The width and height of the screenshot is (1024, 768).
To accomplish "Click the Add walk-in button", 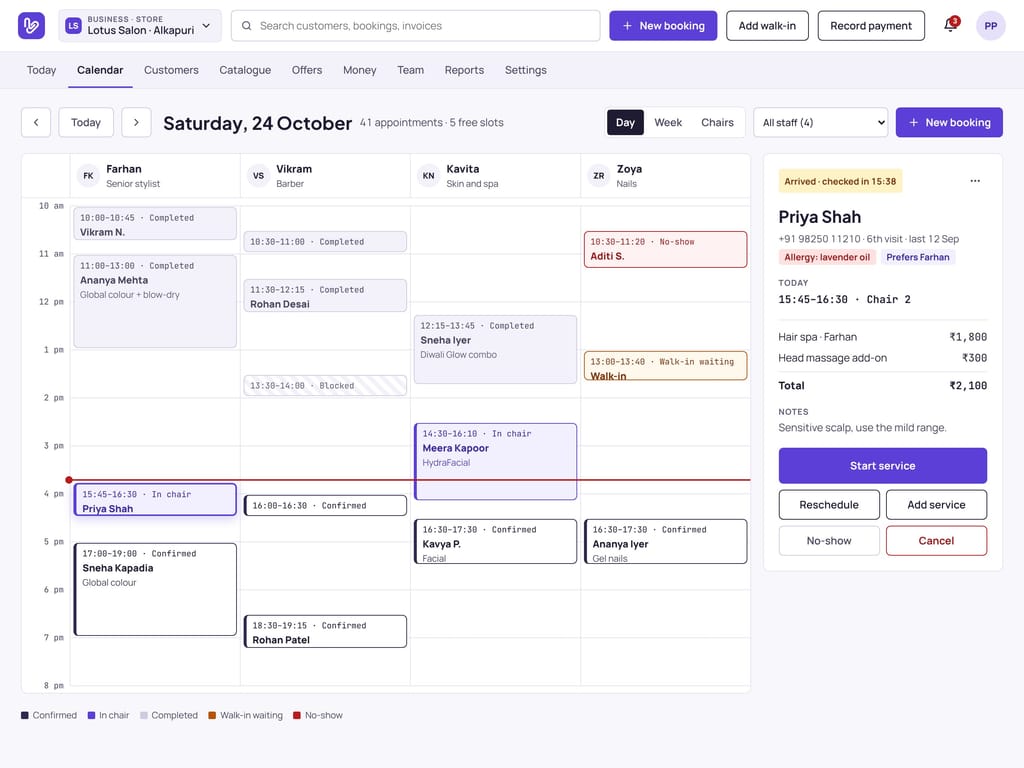I will (767, 25).
